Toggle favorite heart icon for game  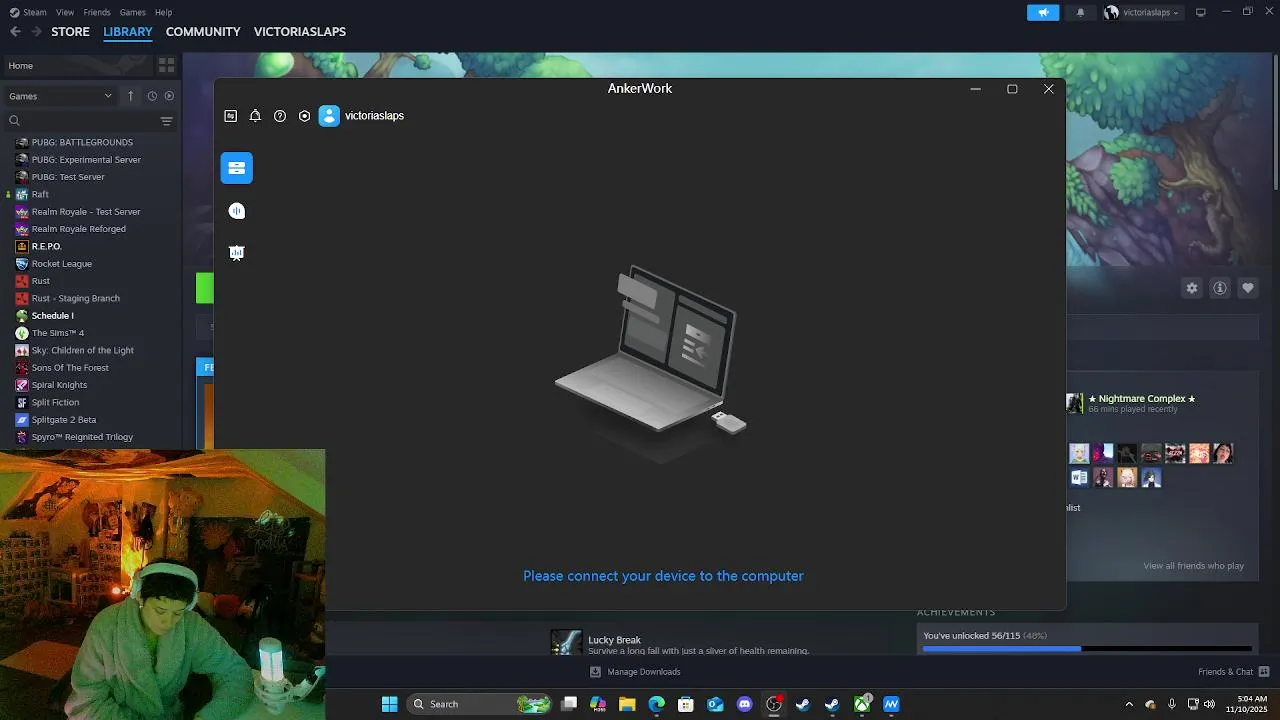[x=1248, y=288]
